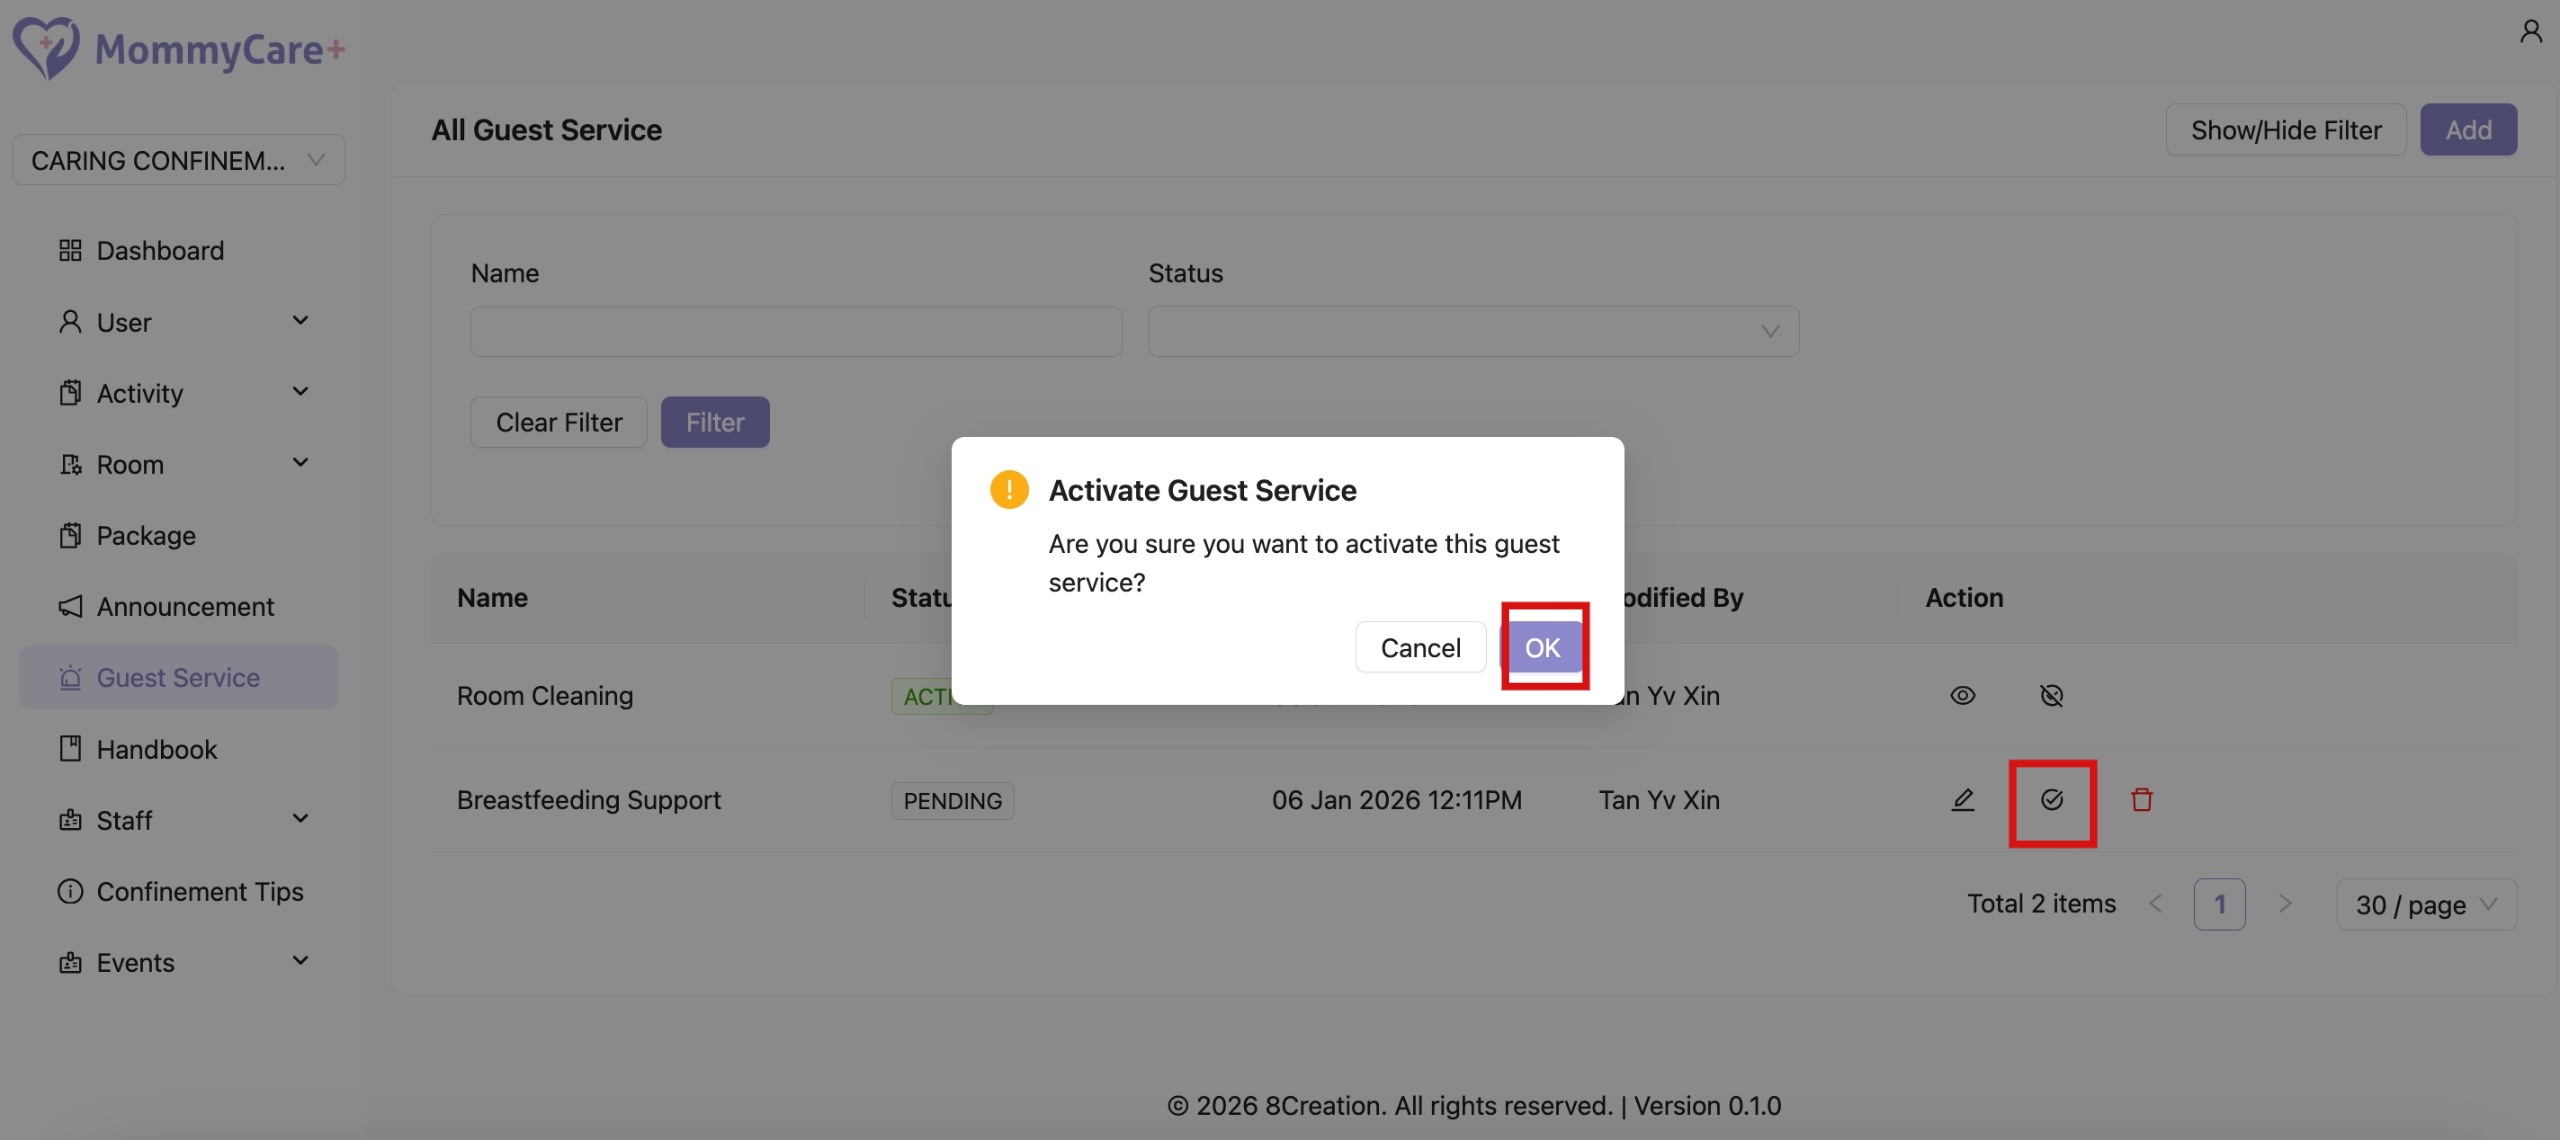Click the Guest Service bell icon
2560x1140 pixels.
click(69, 677)
